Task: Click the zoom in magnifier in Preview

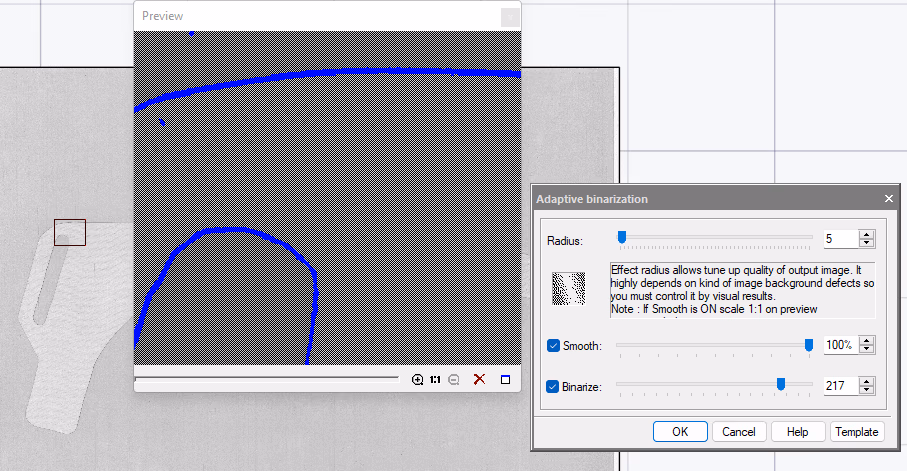Action: pos(417,380)
